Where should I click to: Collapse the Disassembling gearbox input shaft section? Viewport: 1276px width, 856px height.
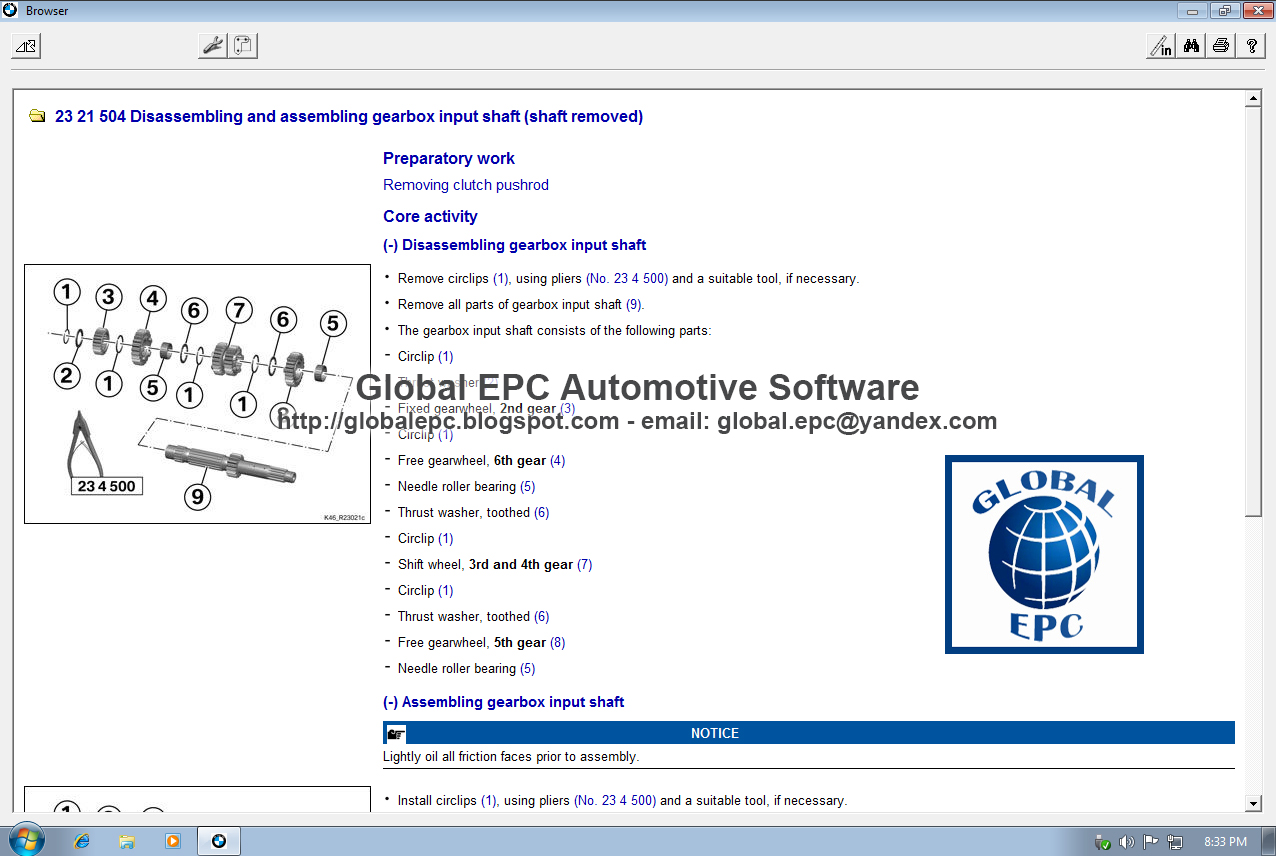coord(390,244)
